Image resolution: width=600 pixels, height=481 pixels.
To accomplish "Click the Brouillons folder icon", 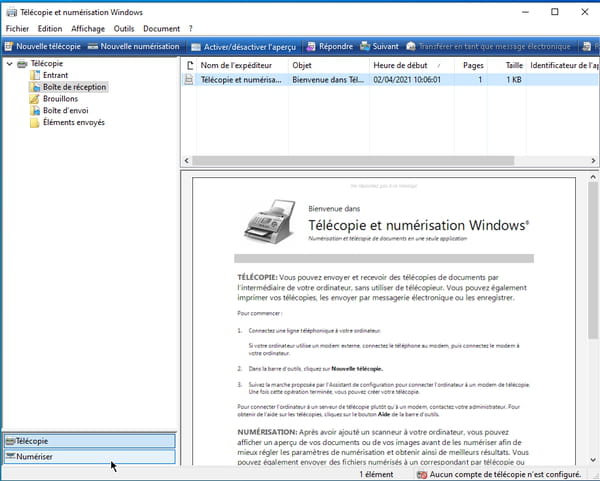I will click(35, 99).
